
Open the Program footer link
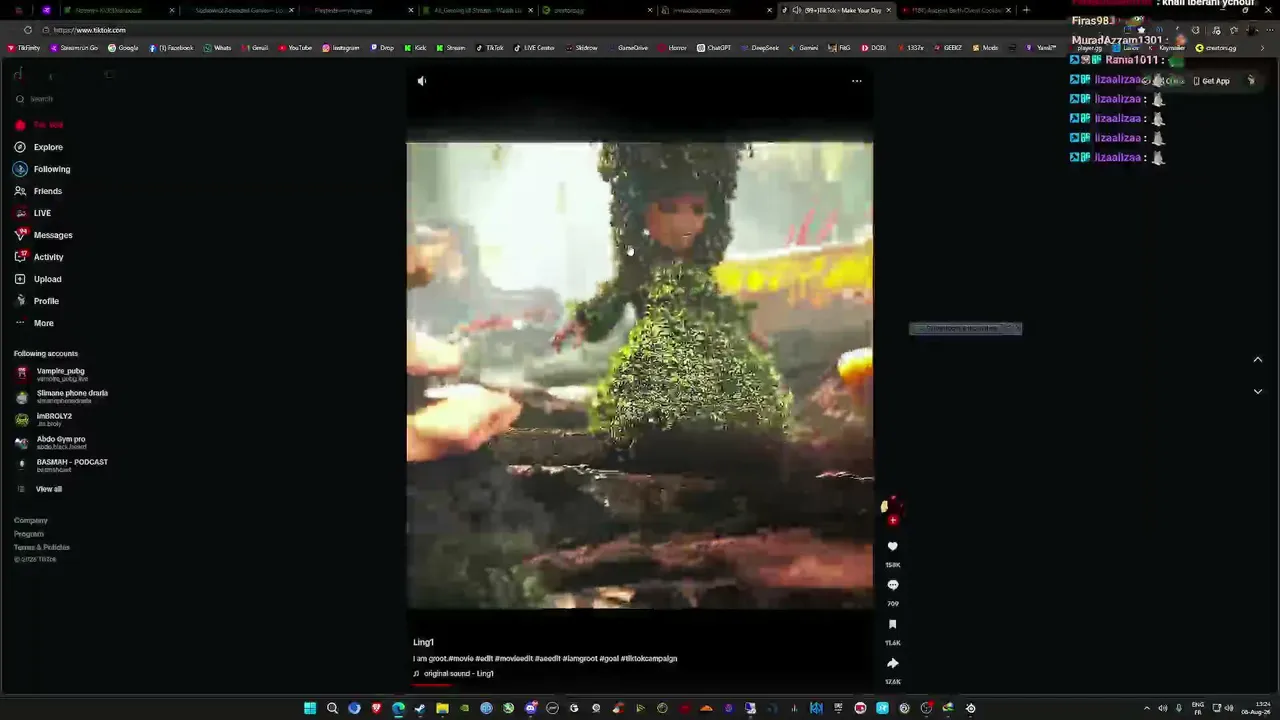[x=29, y=534]
